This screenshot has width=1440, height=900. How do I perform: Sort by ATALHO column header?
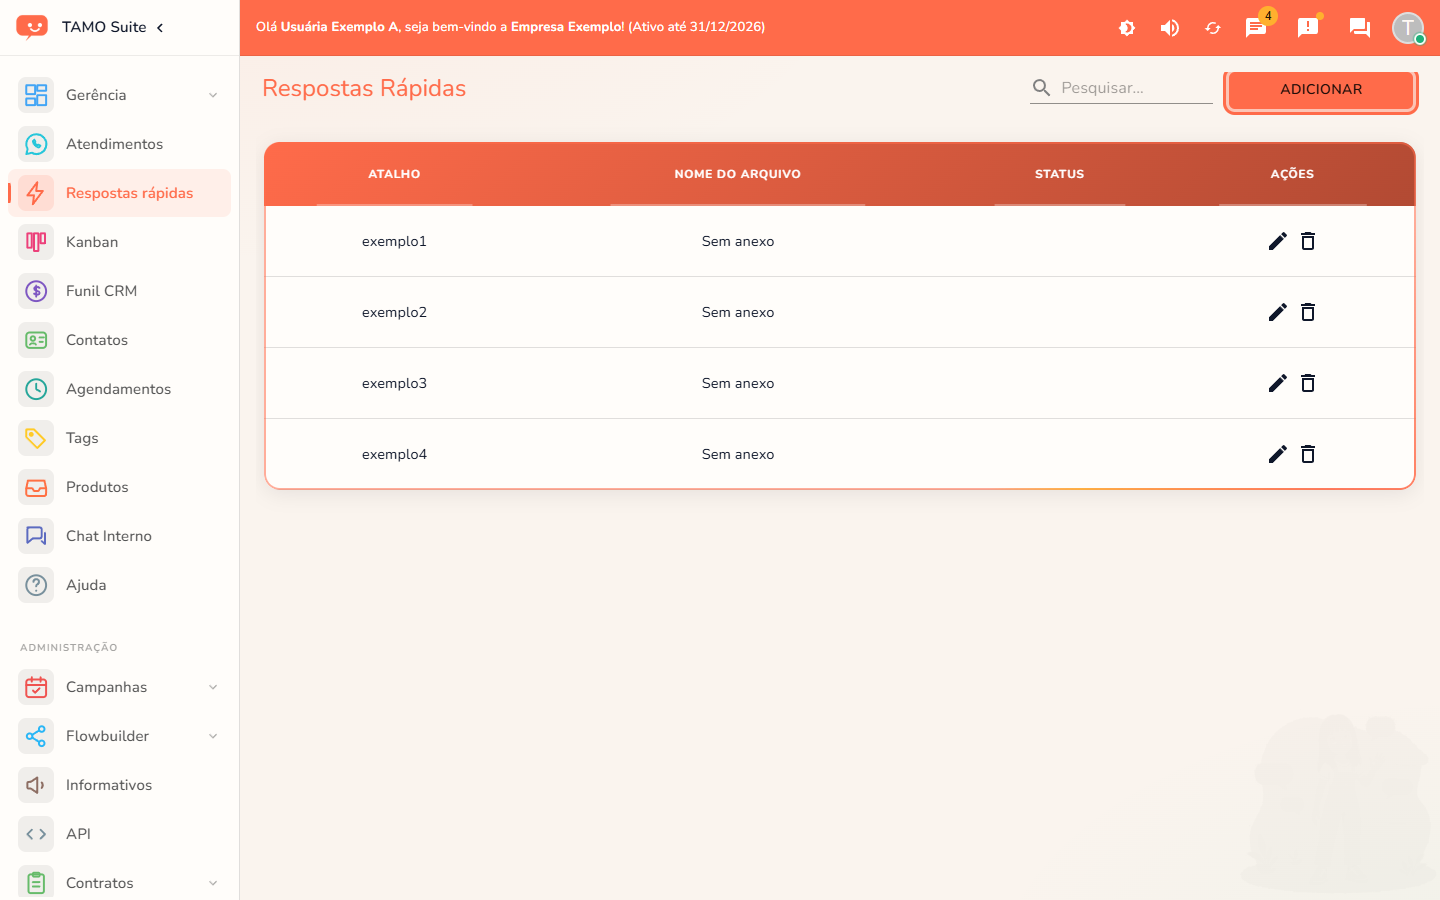tap(394, 174)
